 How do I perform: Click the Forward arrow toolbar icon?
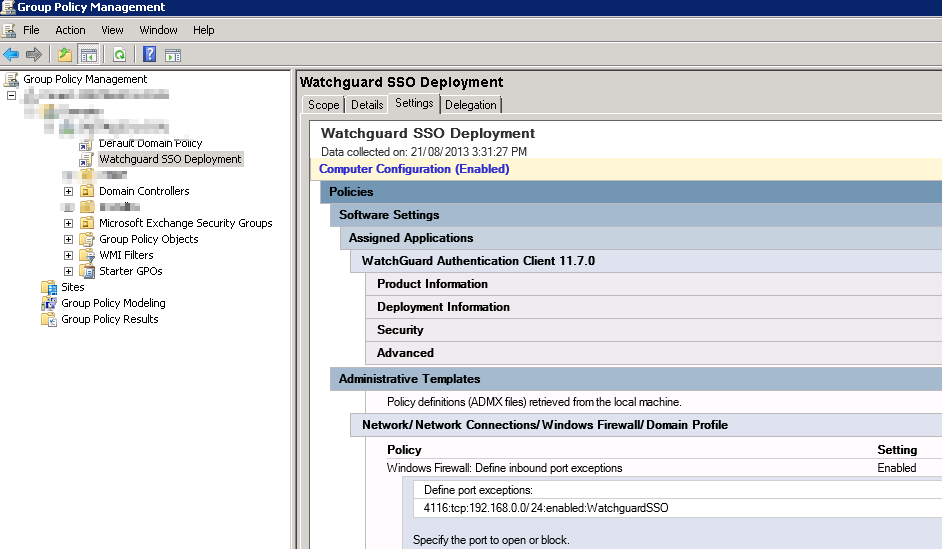tap(34, 55)
